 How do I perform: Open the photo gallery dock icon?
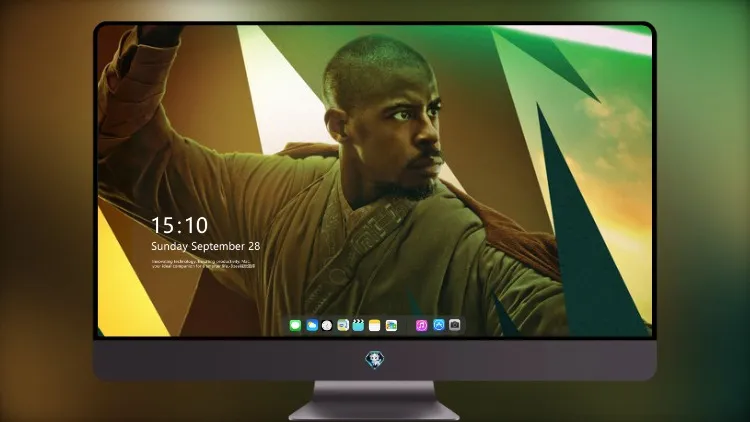tap(391, 325)
